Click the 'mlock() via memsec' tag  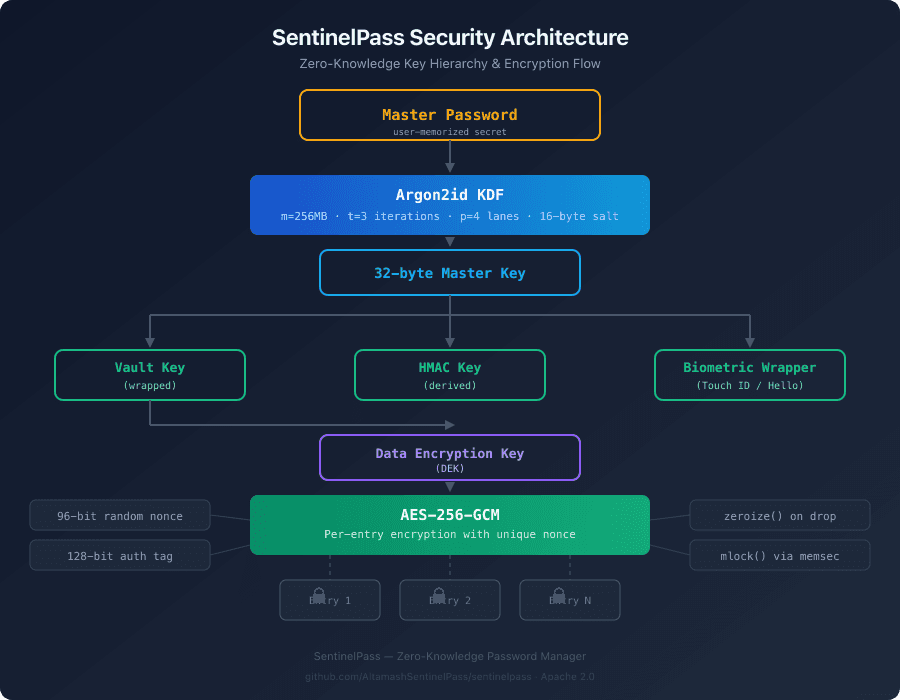[779, 555]
